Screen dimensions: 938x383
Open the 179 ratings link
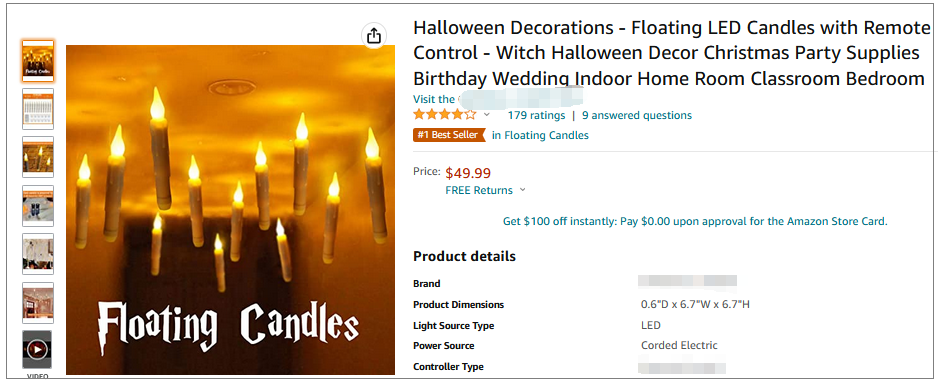point(536,115)
